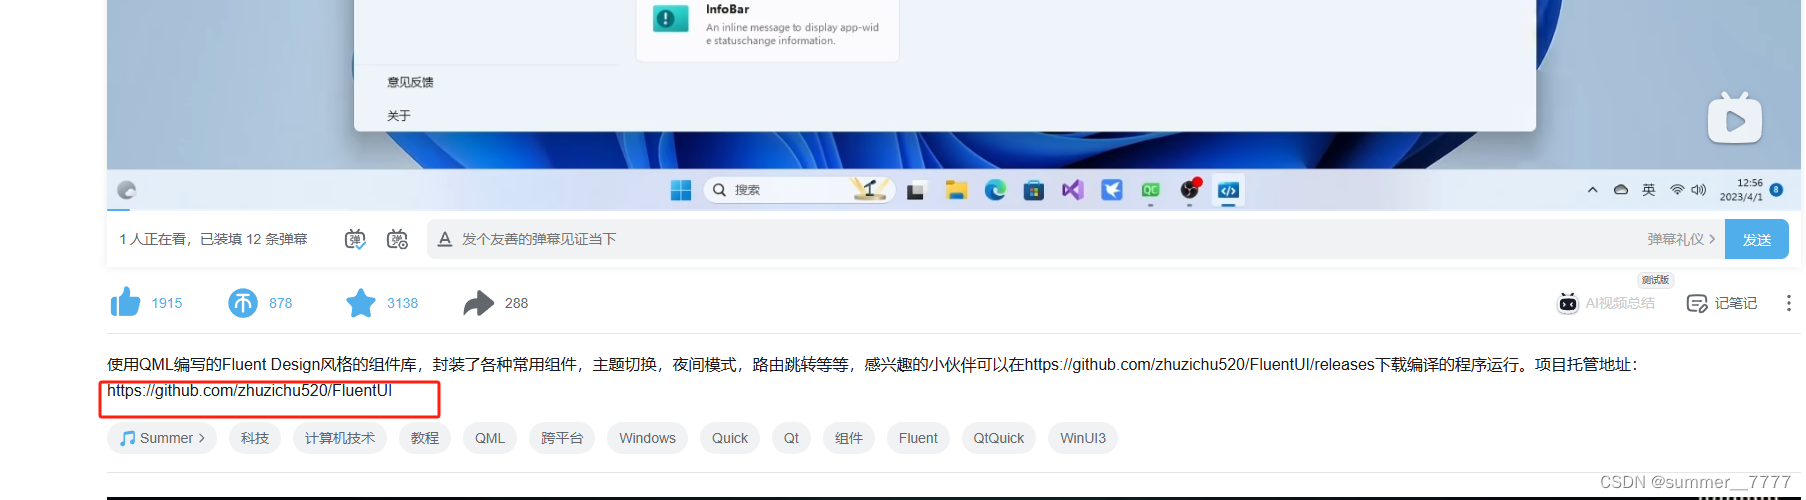Open the volume speaker tray icon
1806x500 pixels.
pyautogui.click(x=1699, y=190)
